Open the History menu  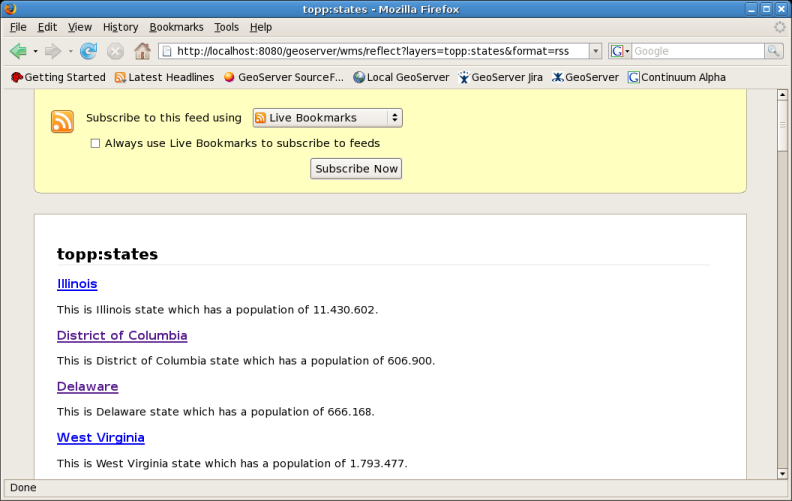120,27
